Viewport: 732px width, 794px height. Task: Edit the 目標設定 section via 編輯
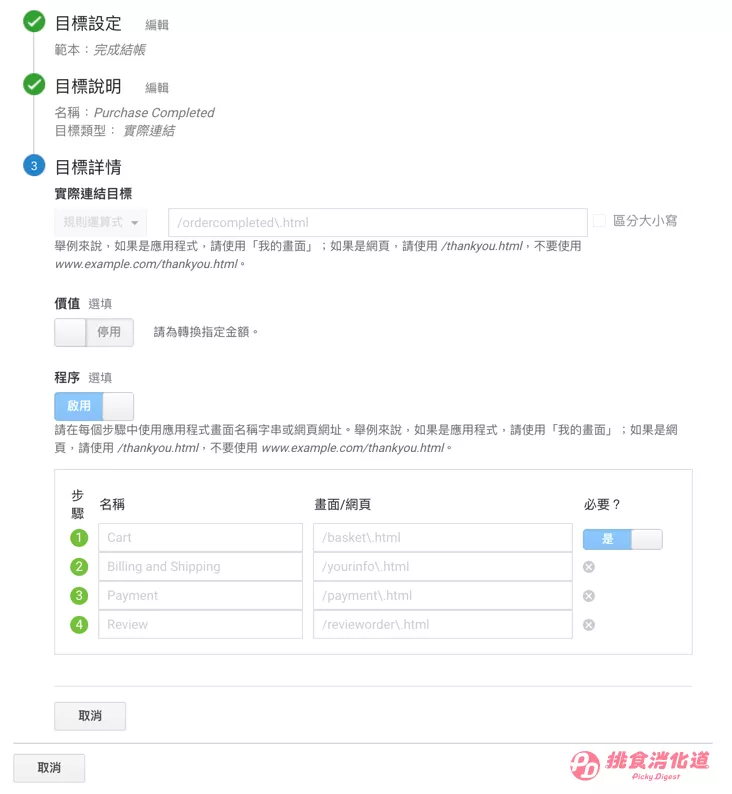156,25
